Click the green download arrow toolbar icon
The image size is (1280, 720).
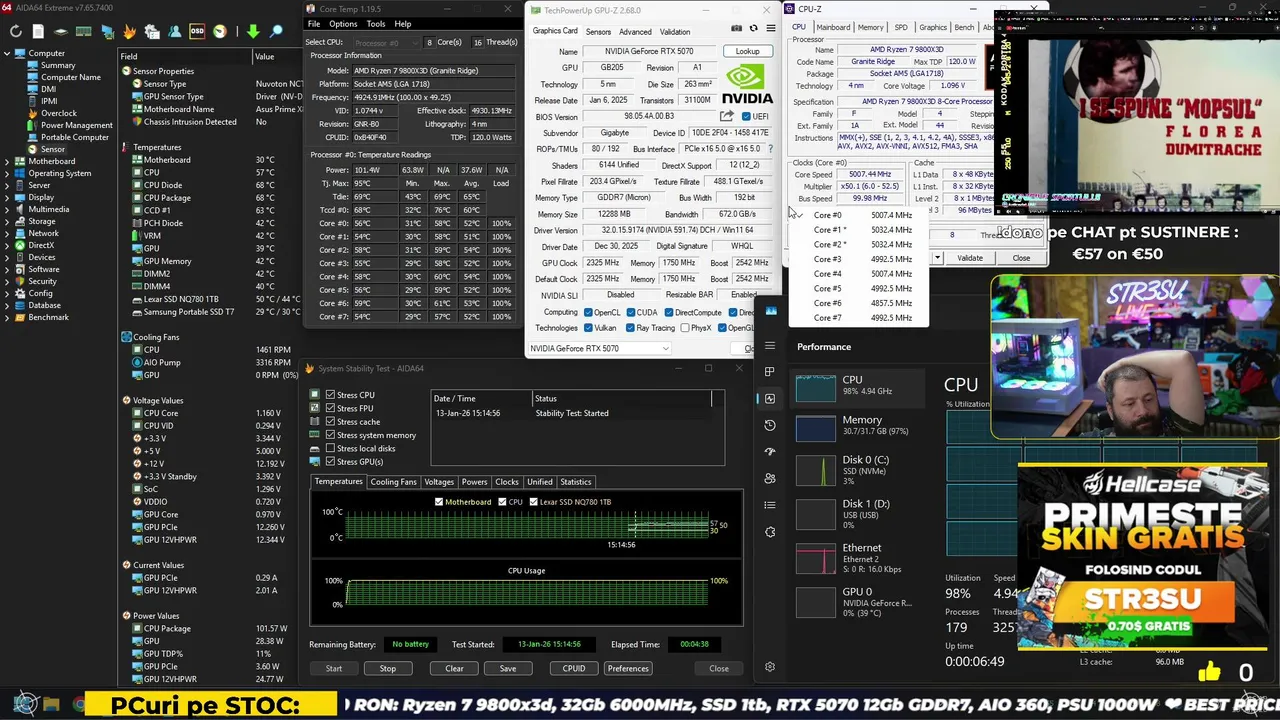253,32
